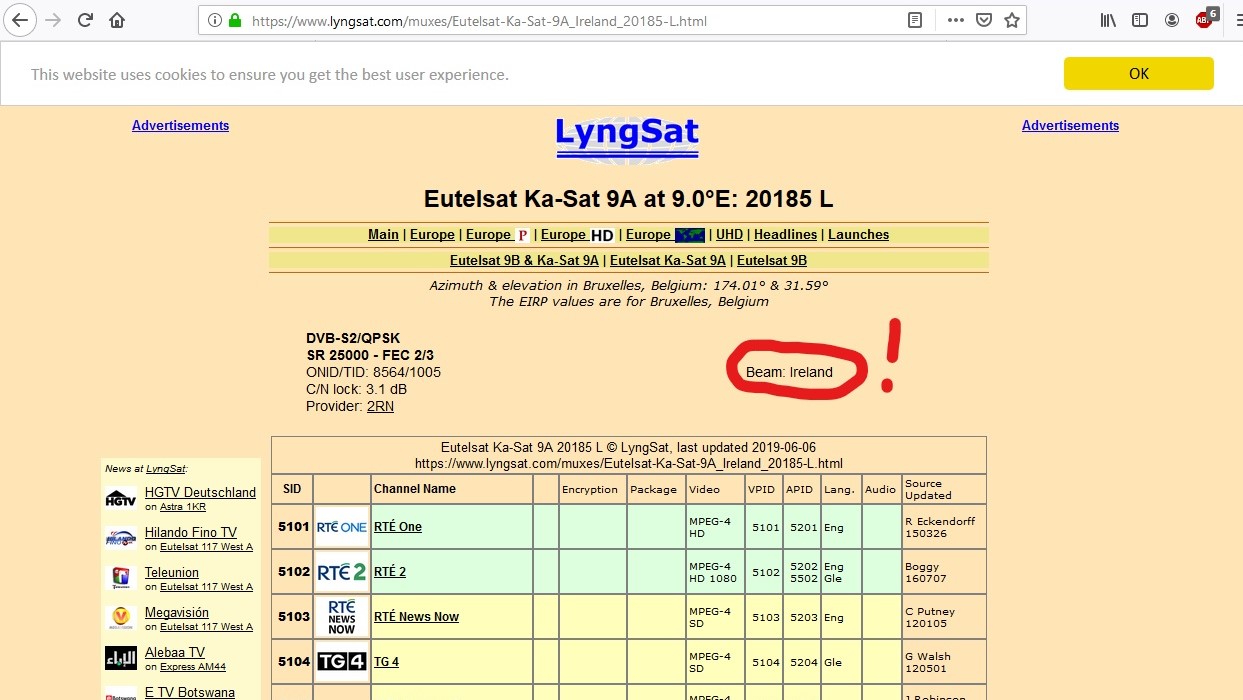Reload the current page

(86, 20)
